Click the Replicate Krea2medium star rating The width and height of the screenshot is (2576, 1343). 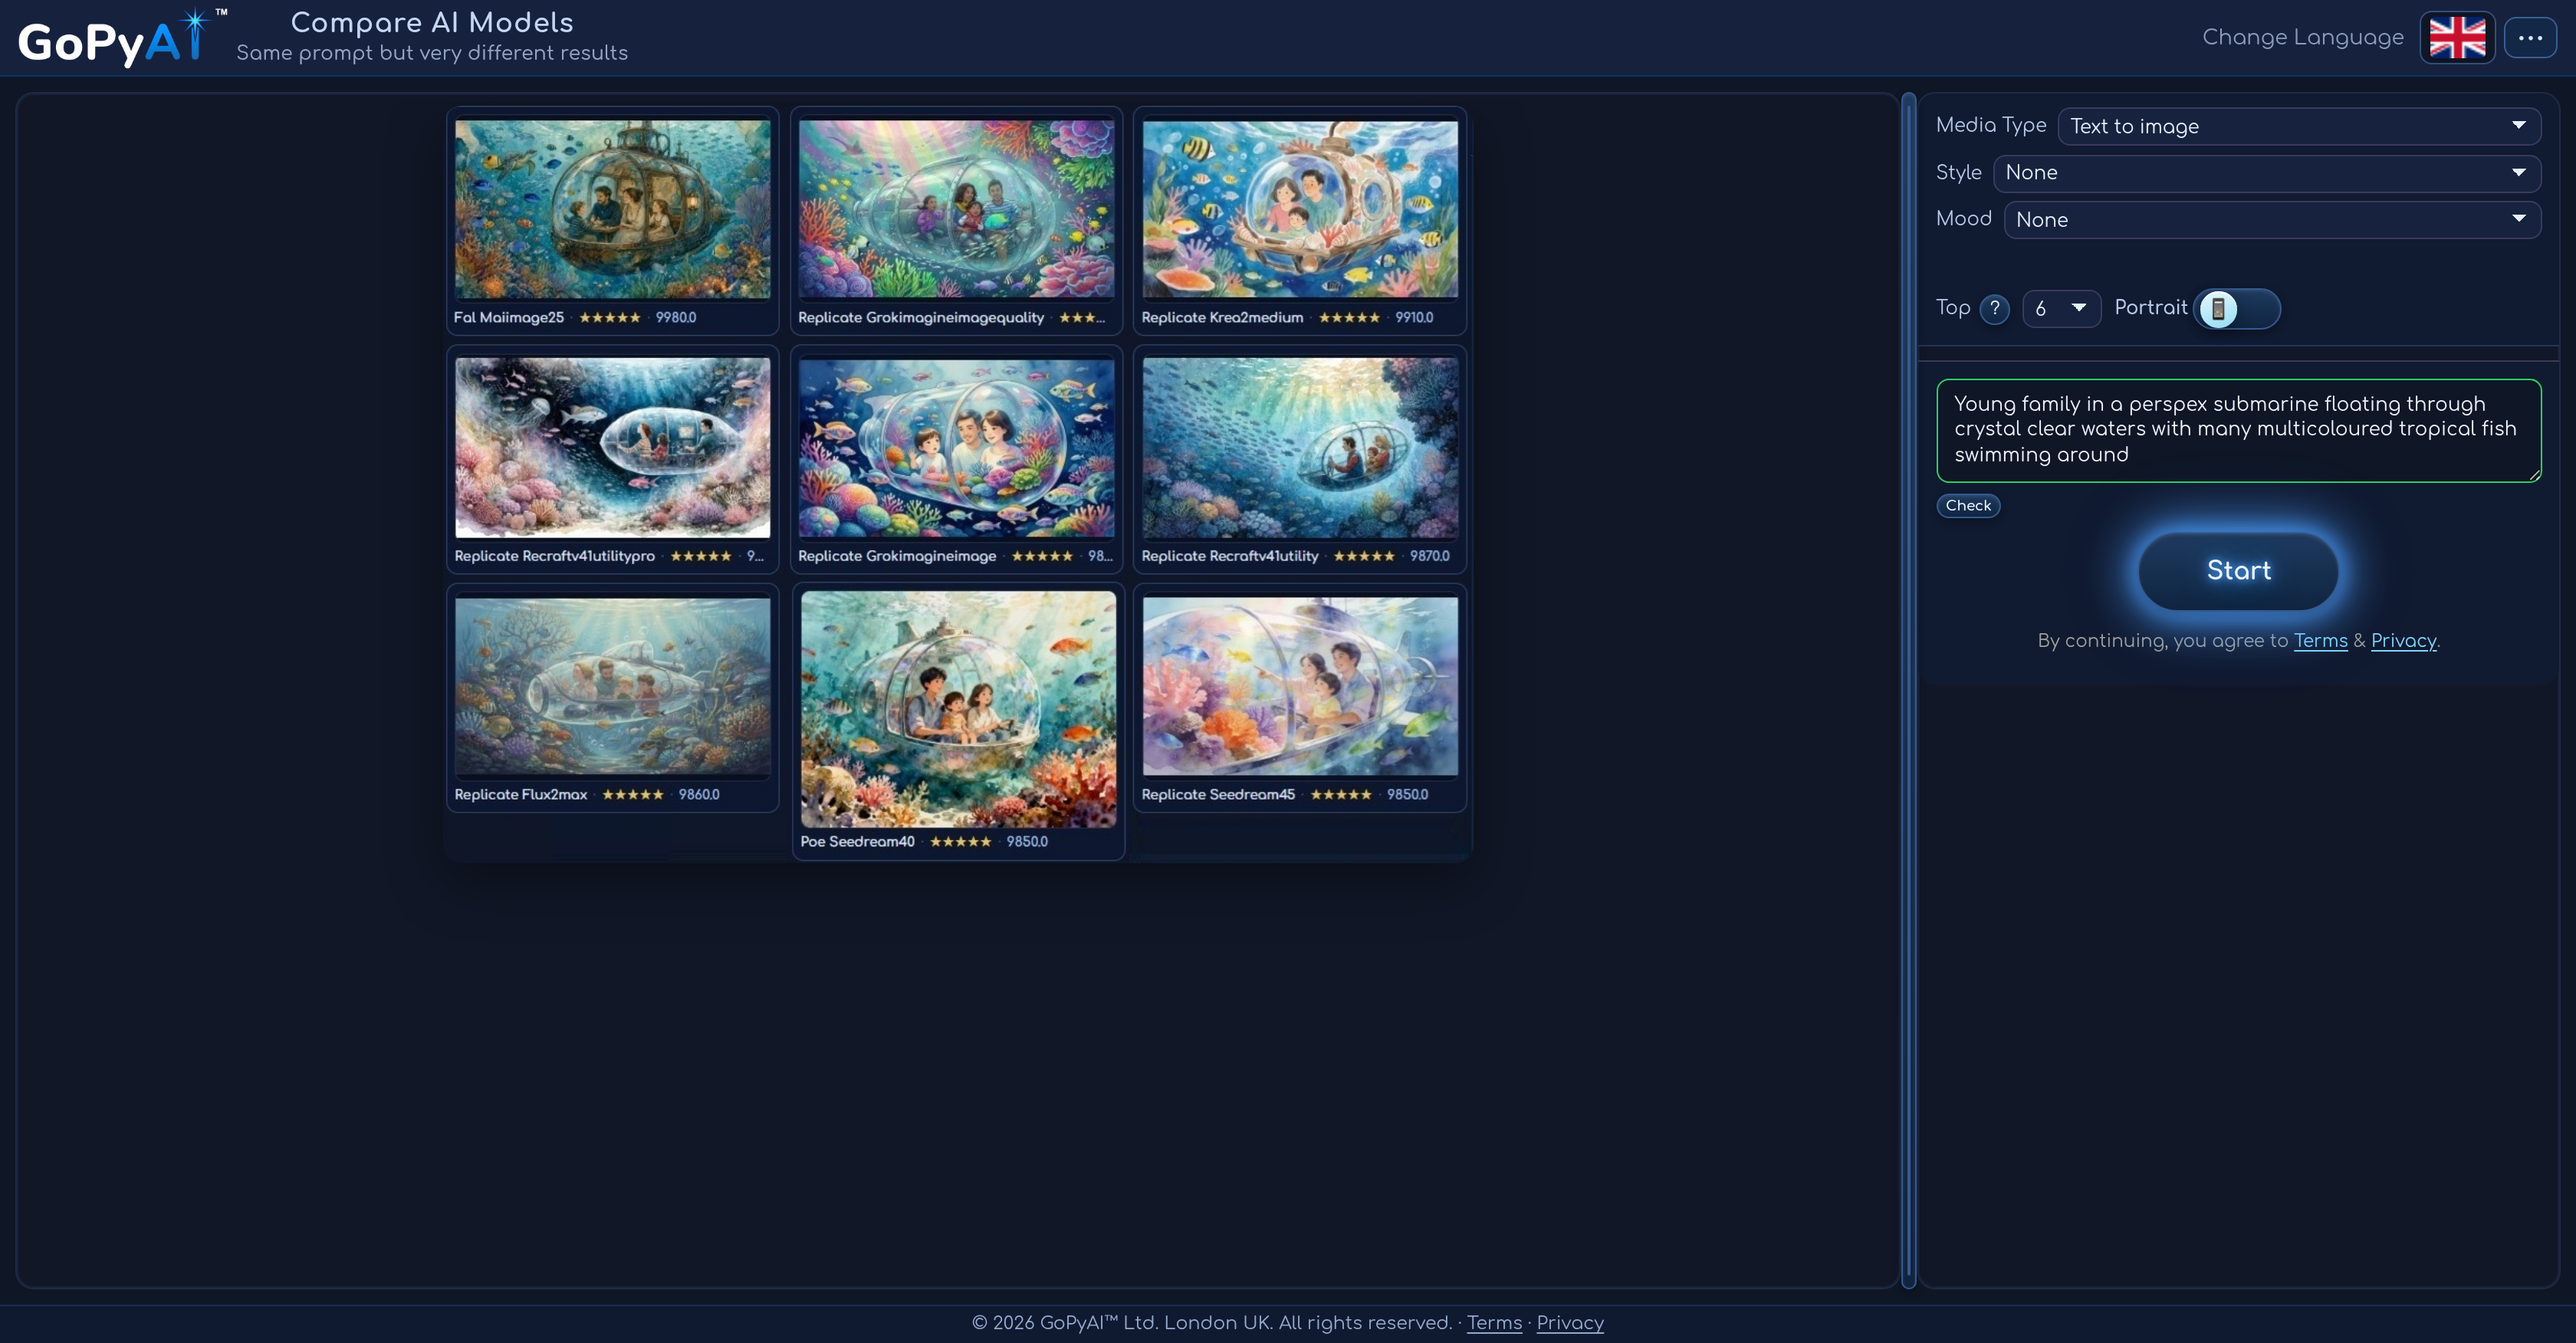click(x=1349, y=318)
